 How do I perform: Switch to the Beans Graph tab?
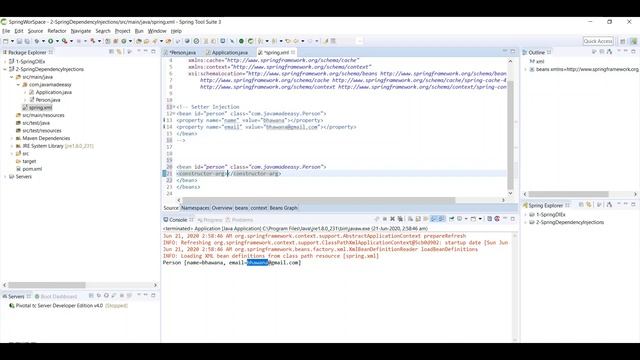283,208
